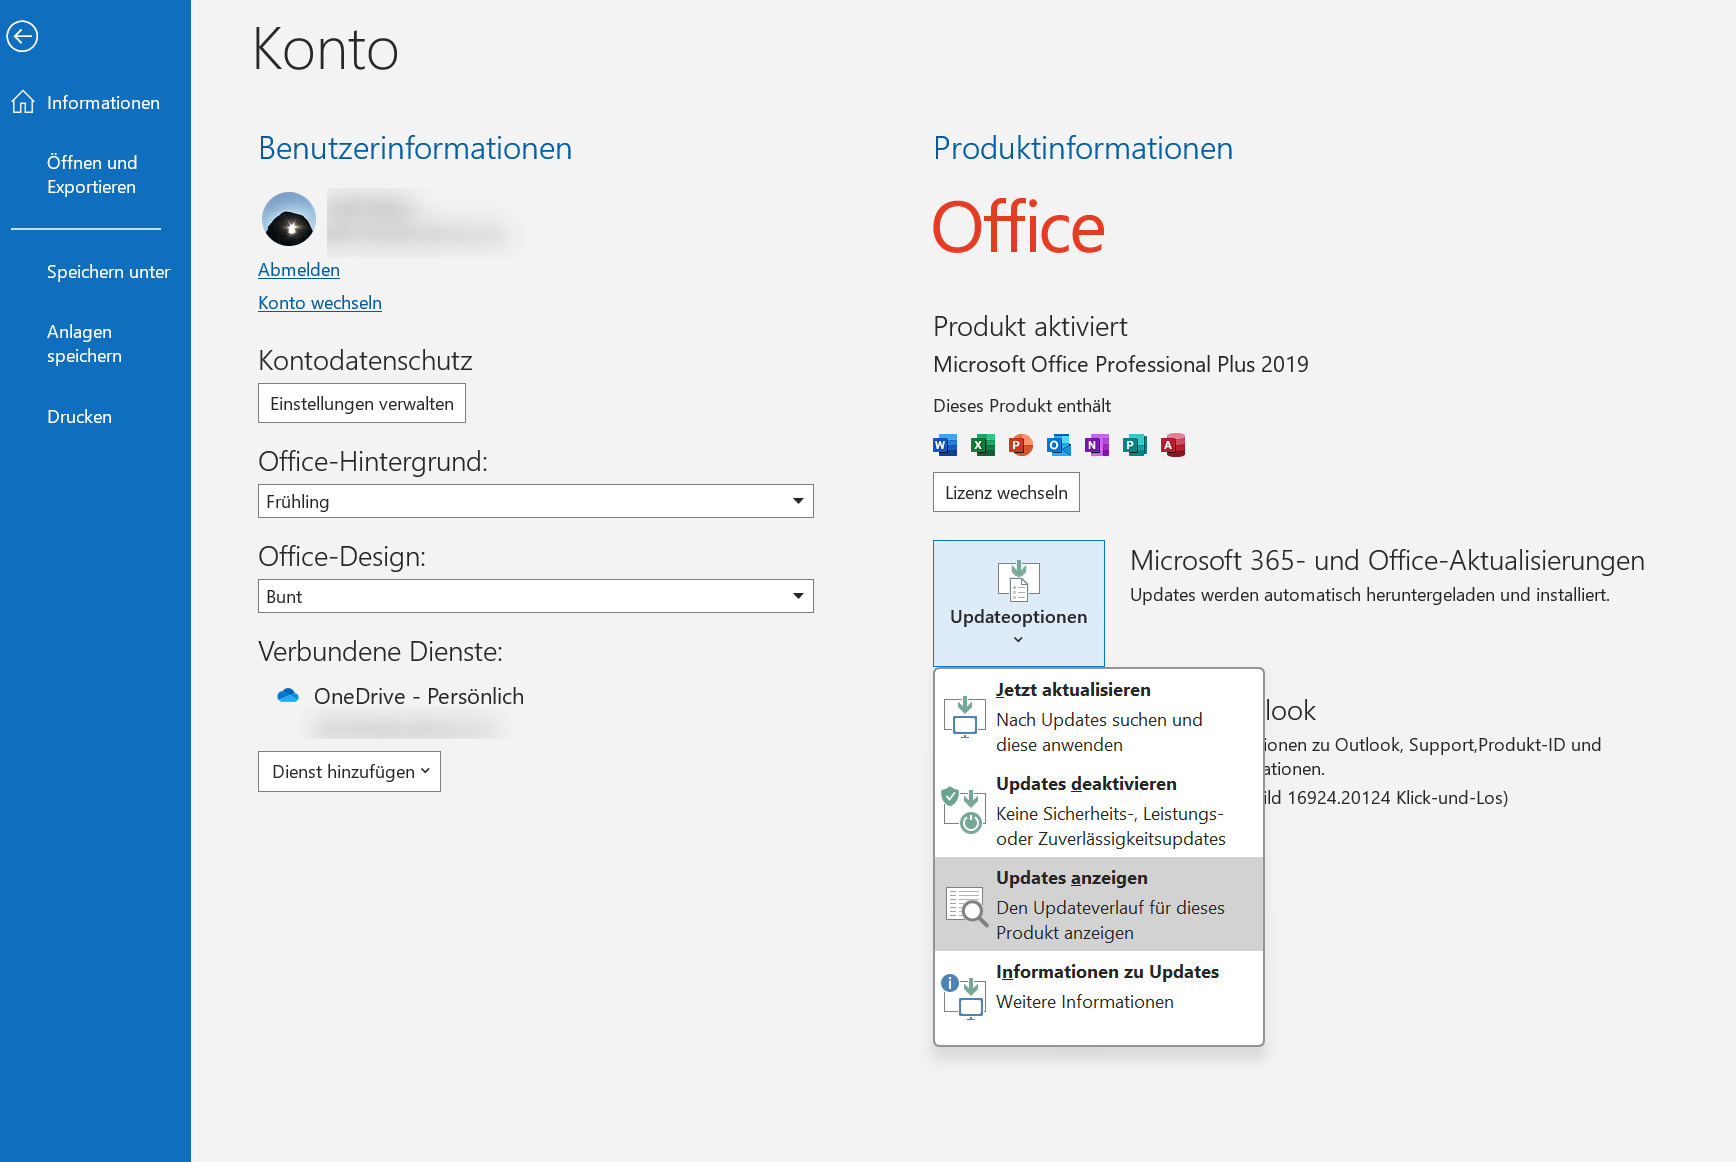Choose Updates deaktivieren from menu
The image size is (1736, 1162).
coord(1099,810)
